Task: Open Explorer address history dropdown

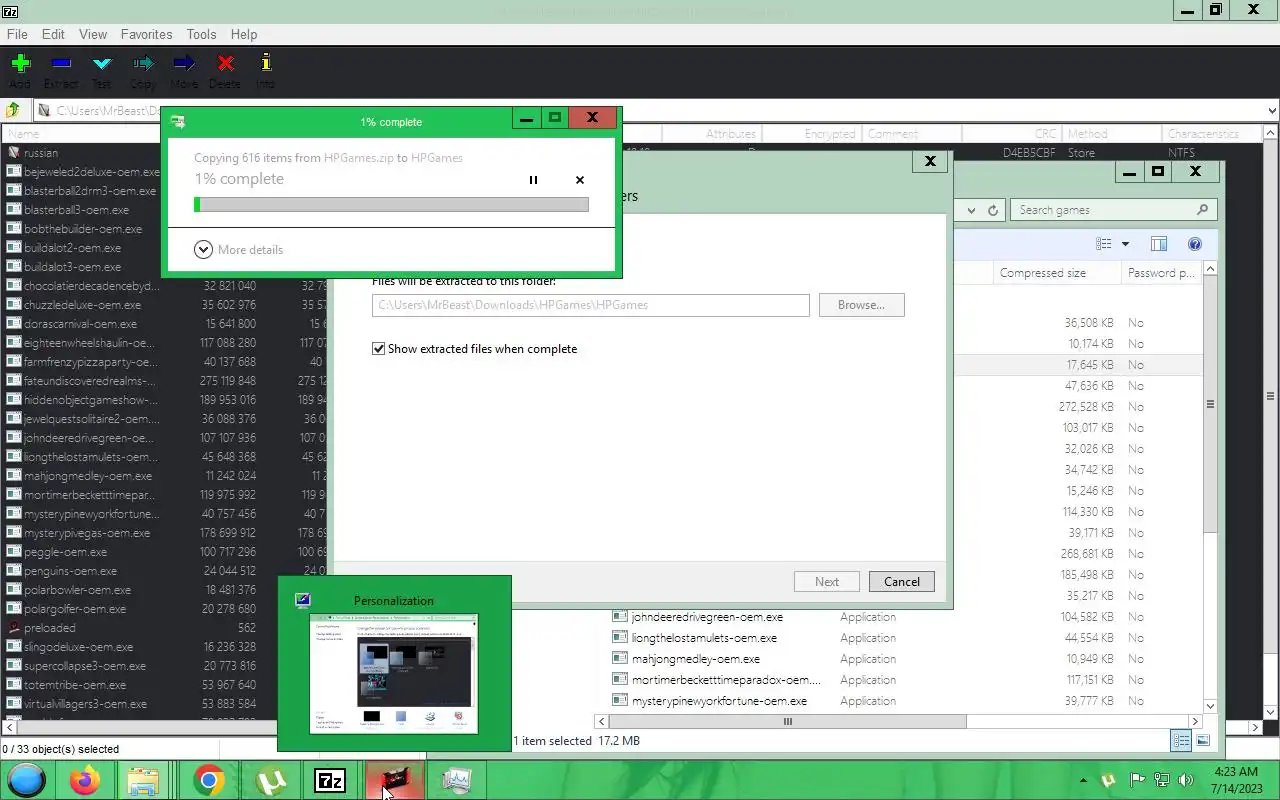Action: click(x=971, y=210)
